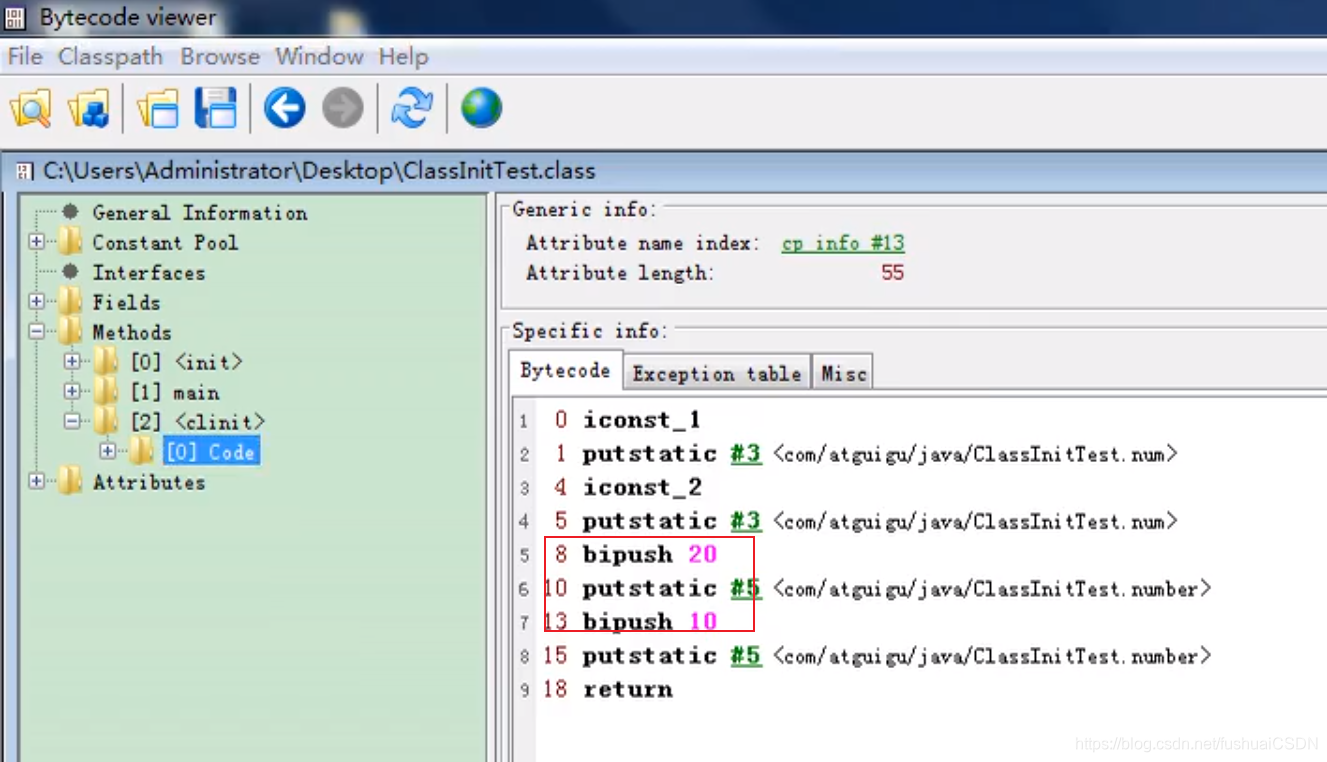The width and height of the screenshot is (1327, 762).
Task: Click the open Java module icon
Action: [x=88, y=108]
